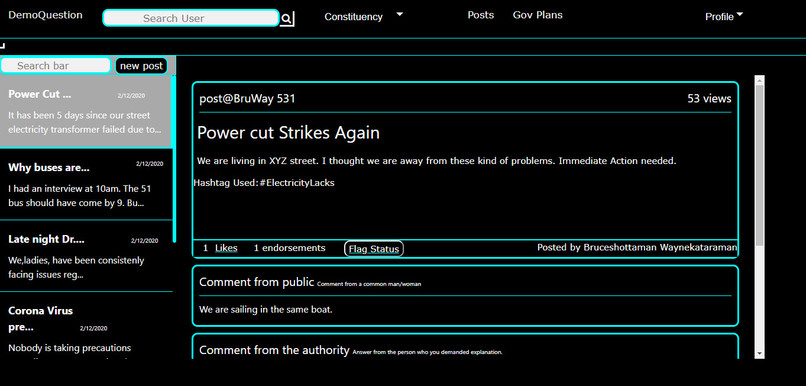
Task: Open the 'Why buses are...' post
Action: (85, 185)
